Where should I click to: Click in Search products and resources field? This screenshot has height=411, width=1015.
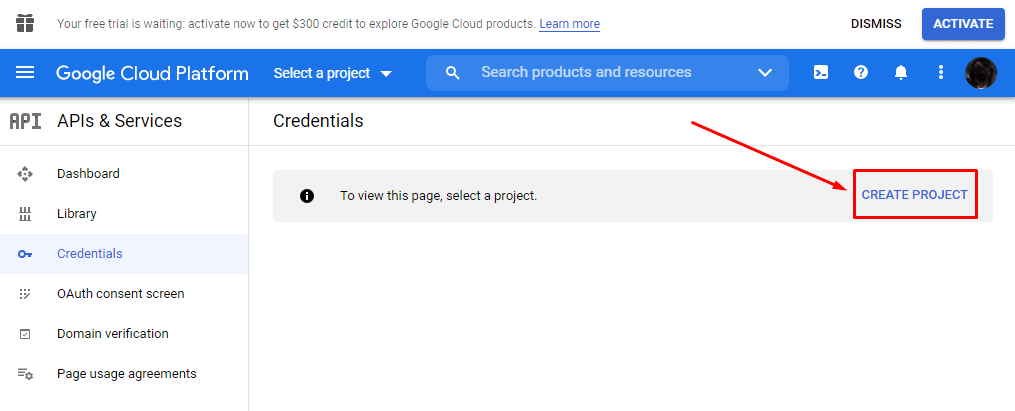point(600,73)
